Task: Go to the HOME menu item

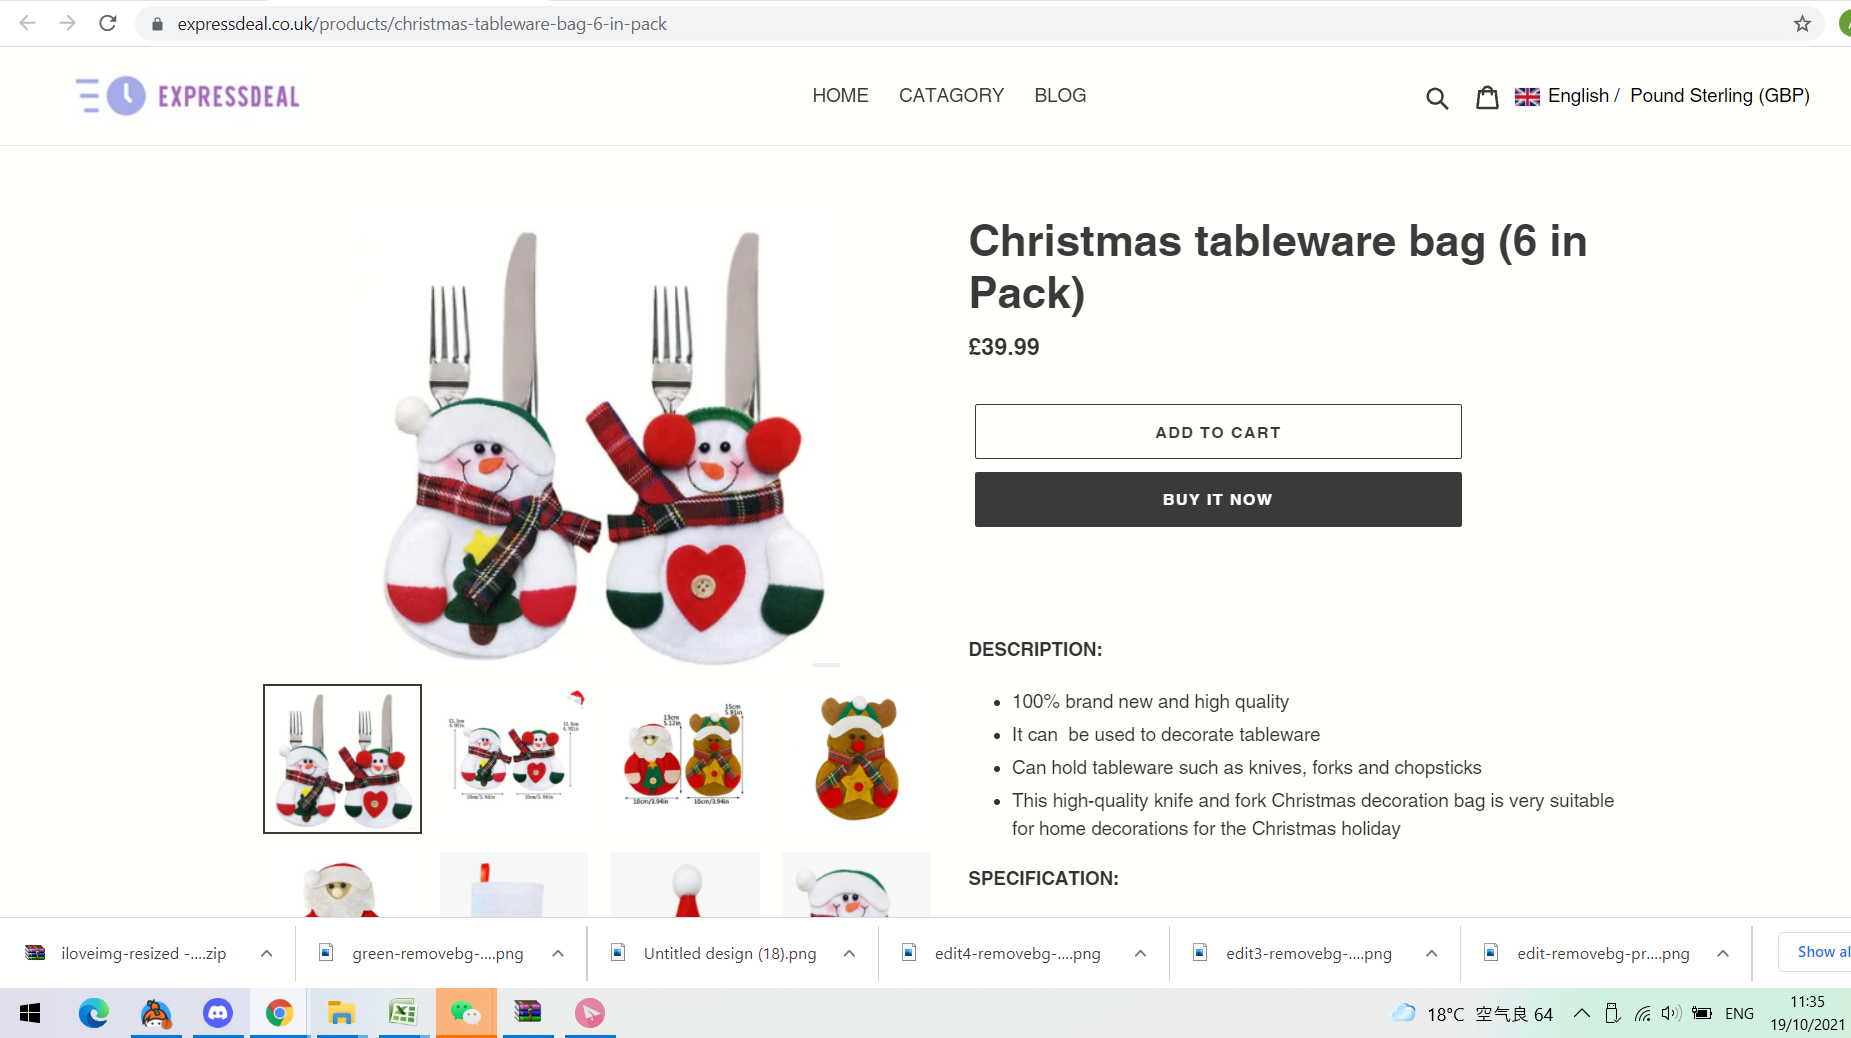Action: pos(840,96)
